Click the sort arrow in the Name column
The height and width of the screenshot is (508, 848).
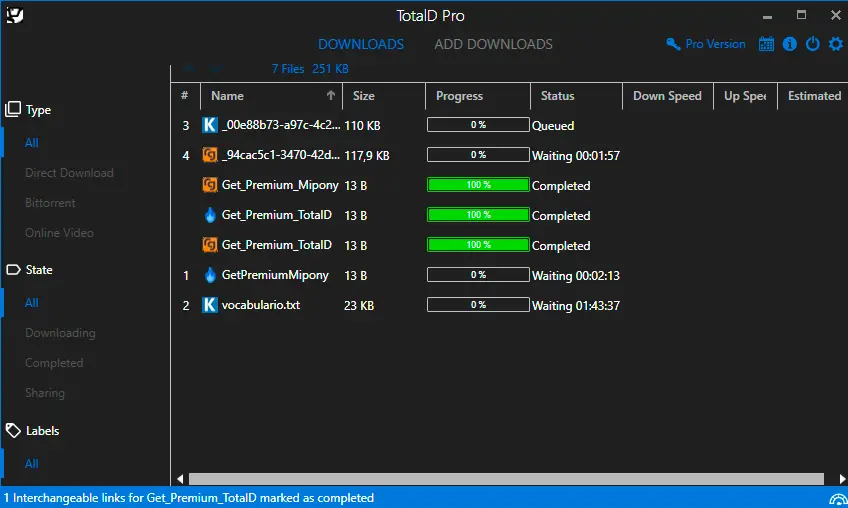pos(330,95)
